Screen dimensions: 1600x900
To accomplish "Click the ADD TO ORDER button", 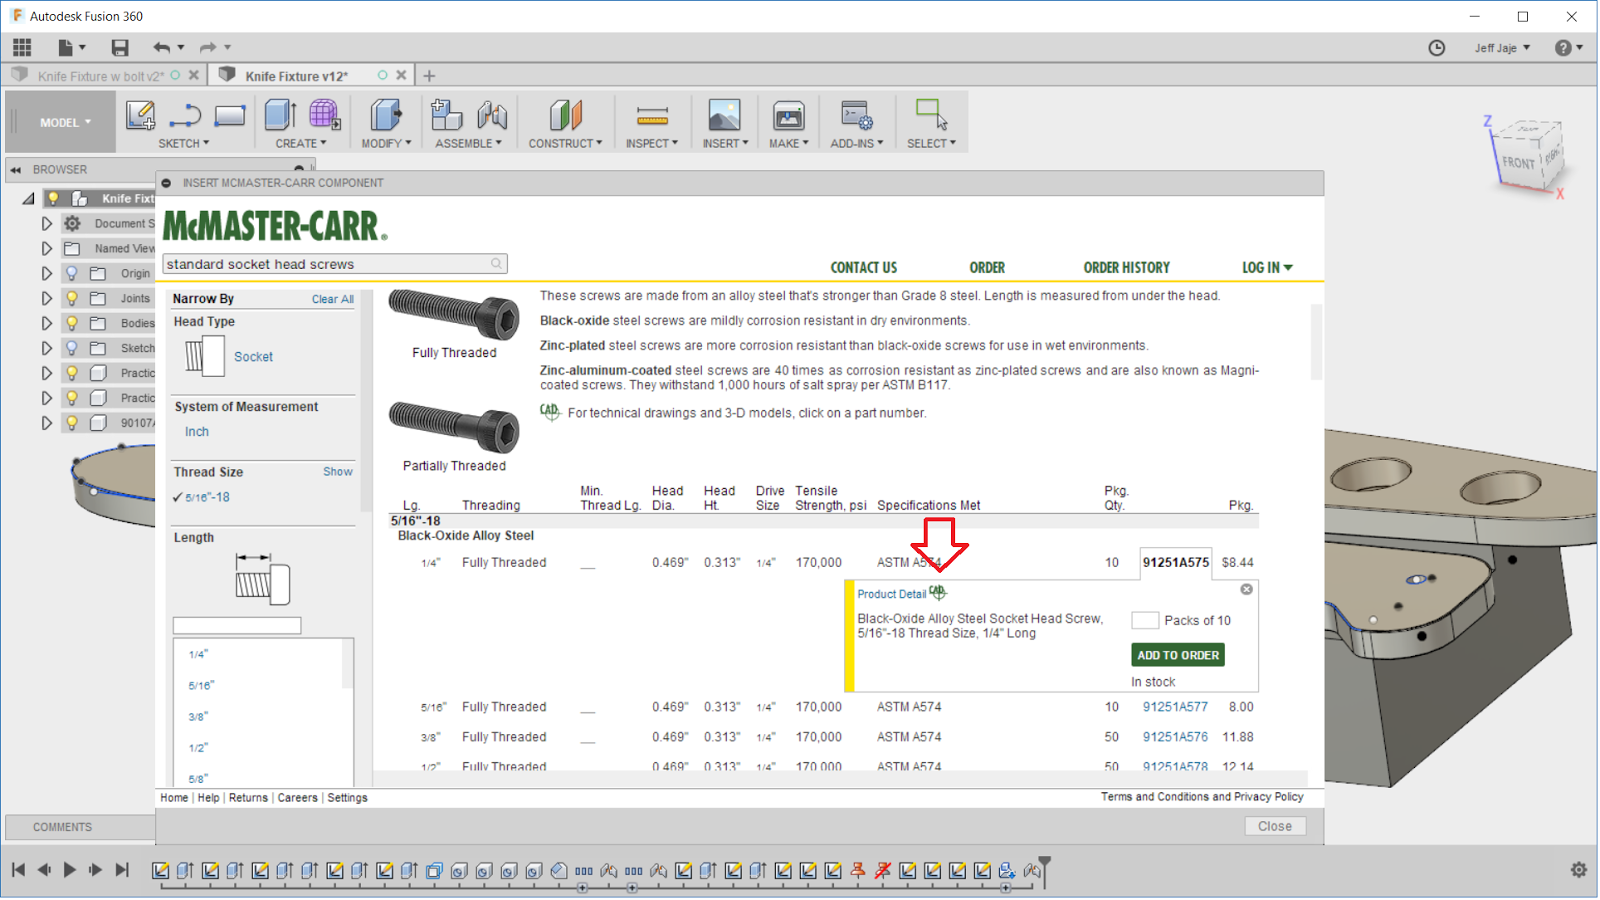I will tap(1177, 654).
